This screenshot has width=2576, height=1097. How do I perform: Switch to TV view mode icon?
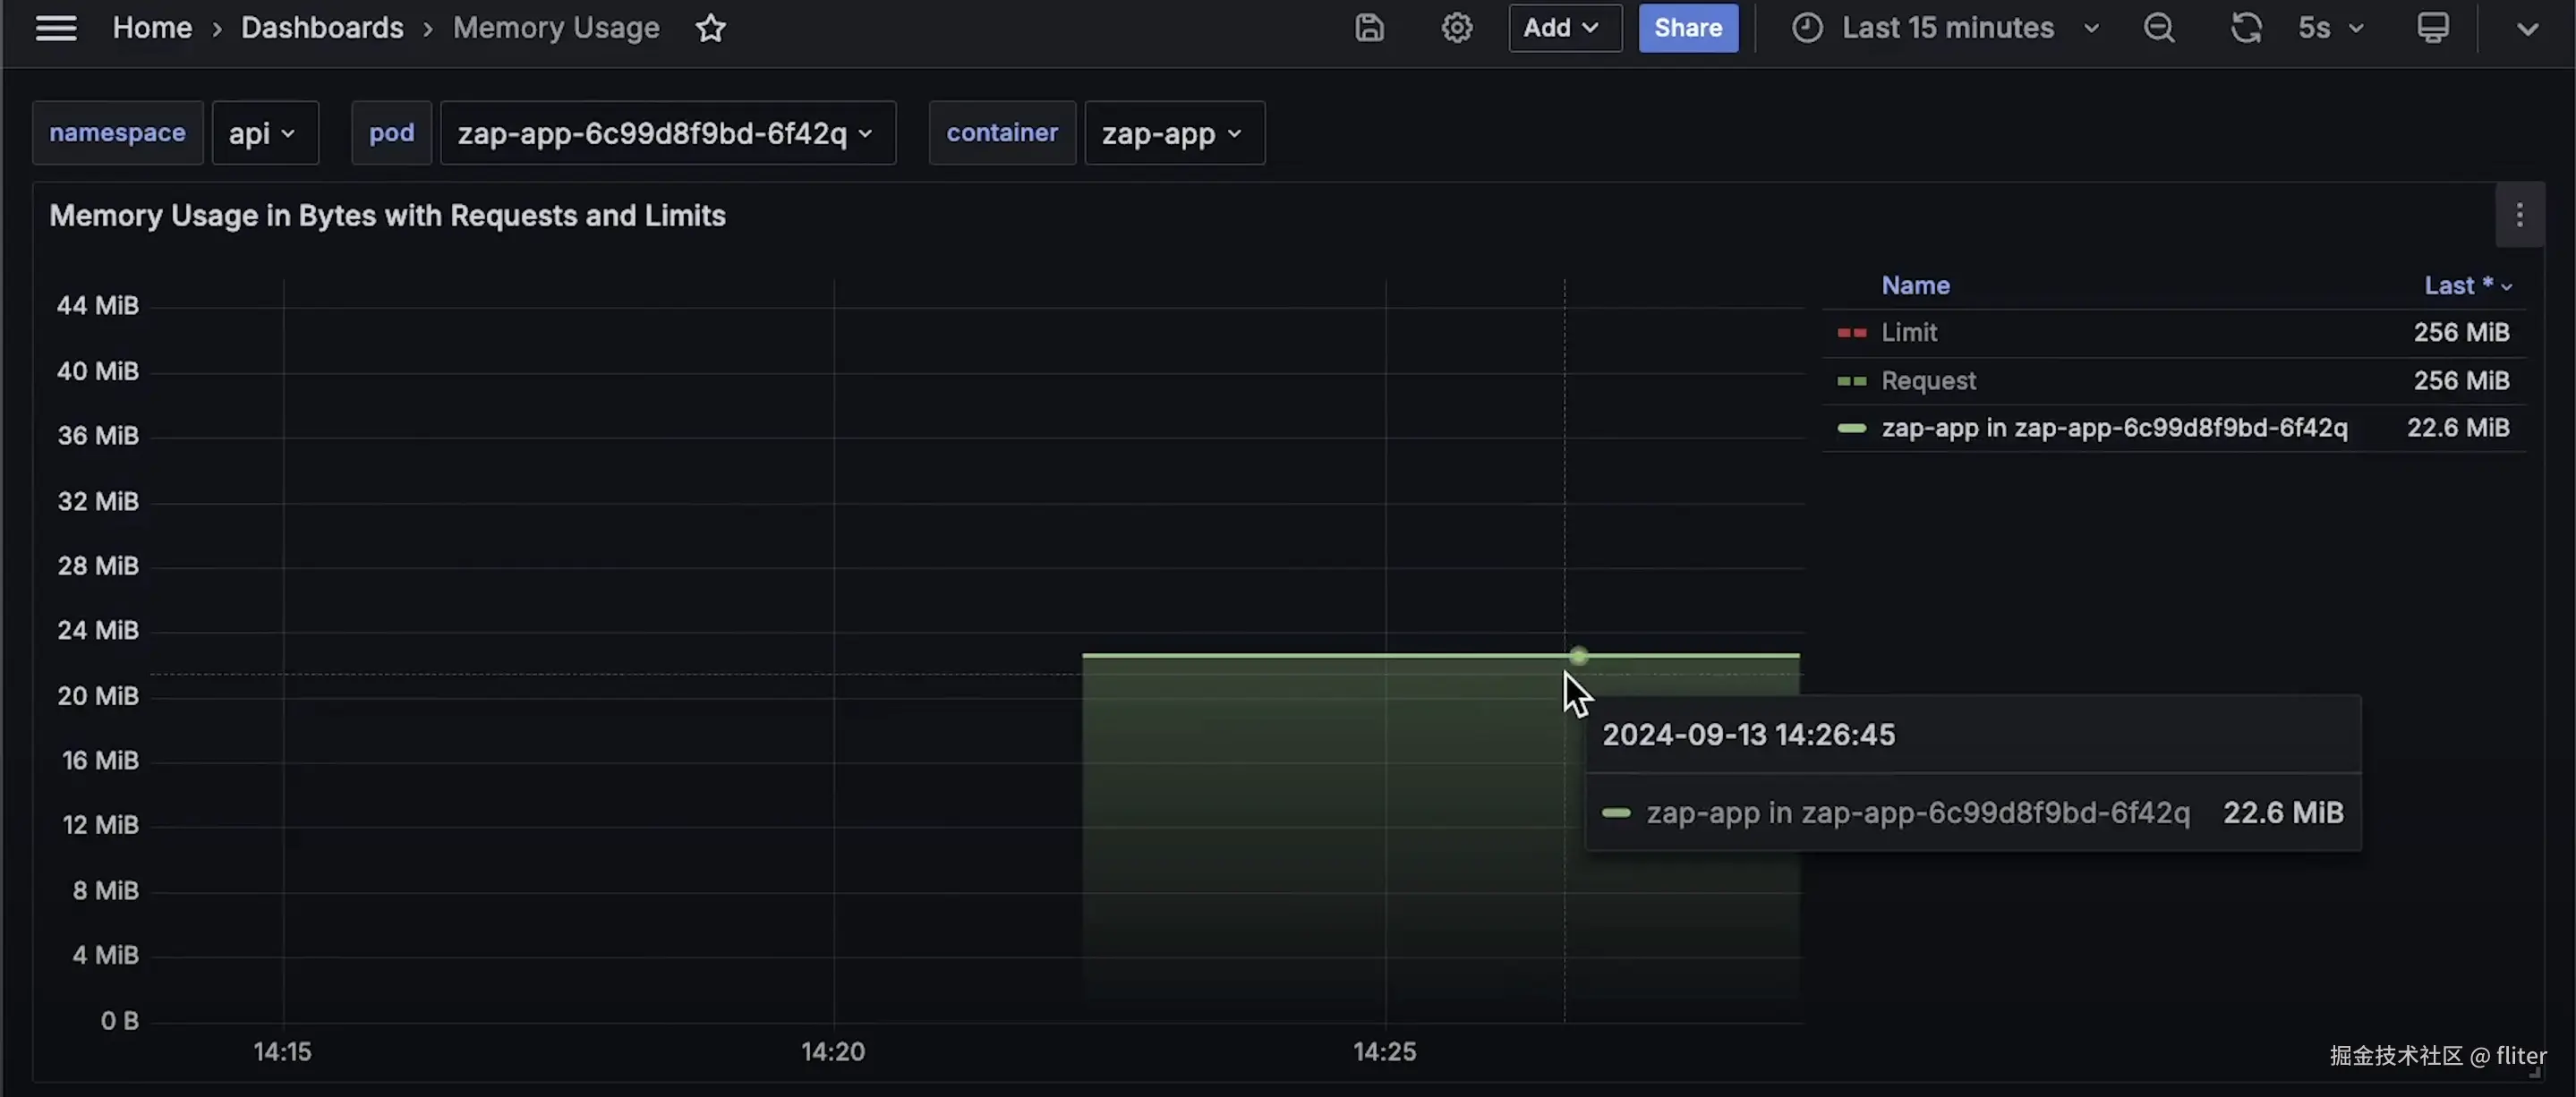click(x=2433, y=28)
